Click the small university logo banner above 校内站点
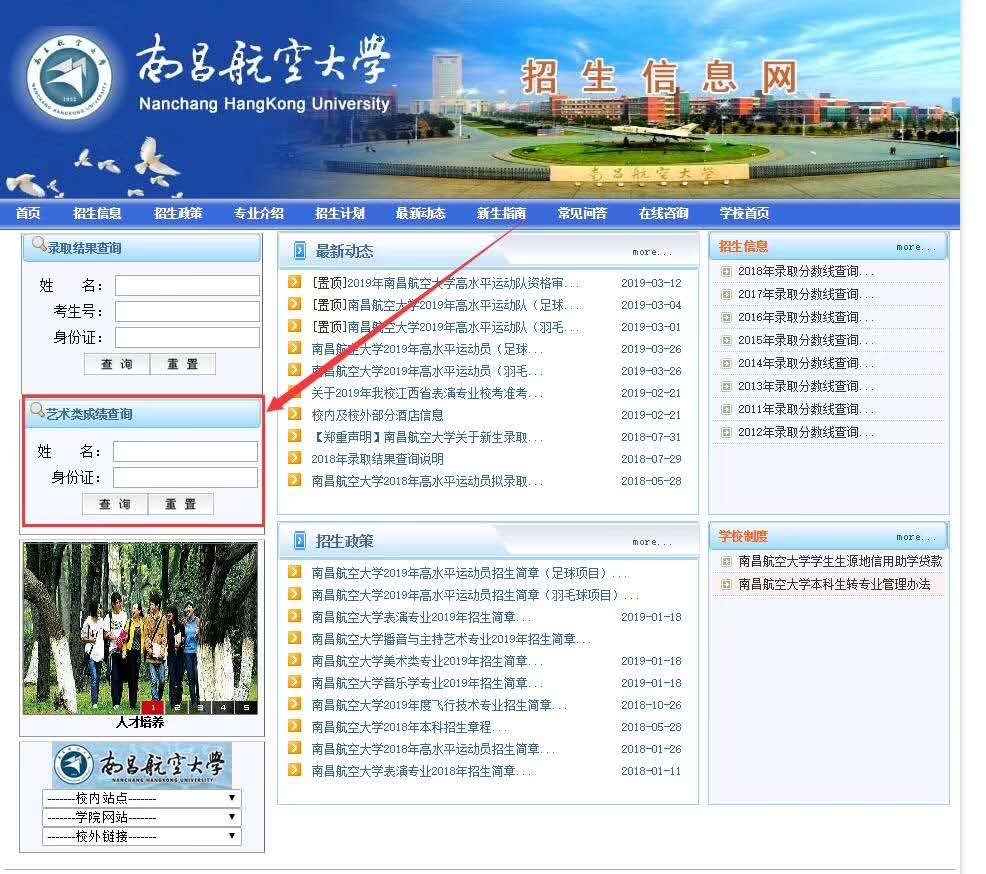Image resolution: width=986 pixels, height=874 pixels. pos(142,765)
